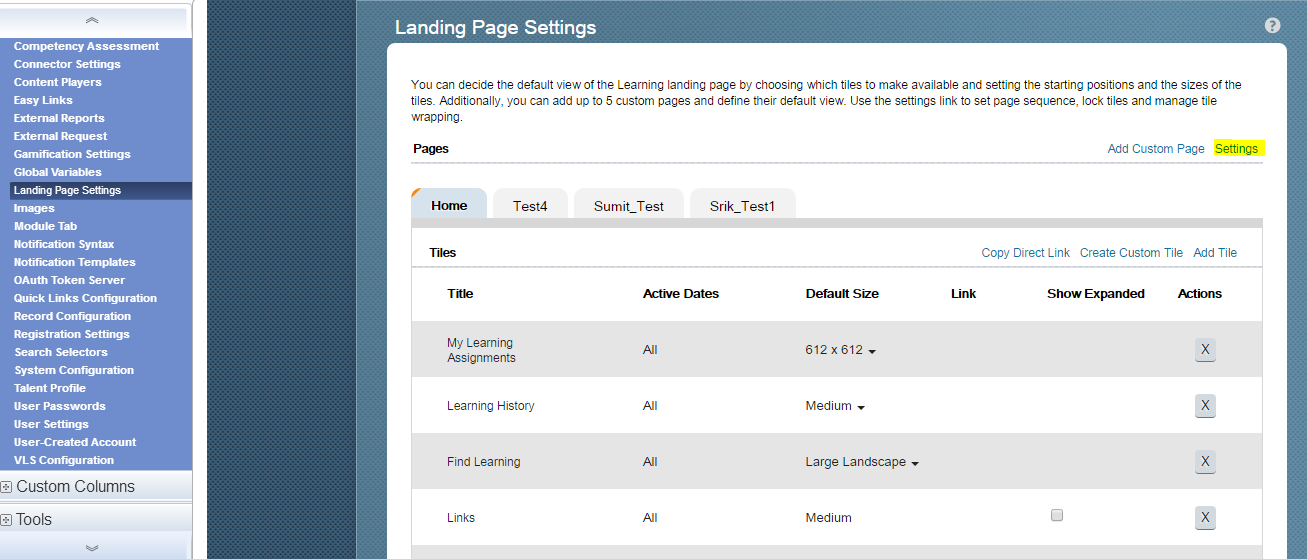Click Create Custom Tile link
This screenshot has height=559, width=1307.
1131,253
